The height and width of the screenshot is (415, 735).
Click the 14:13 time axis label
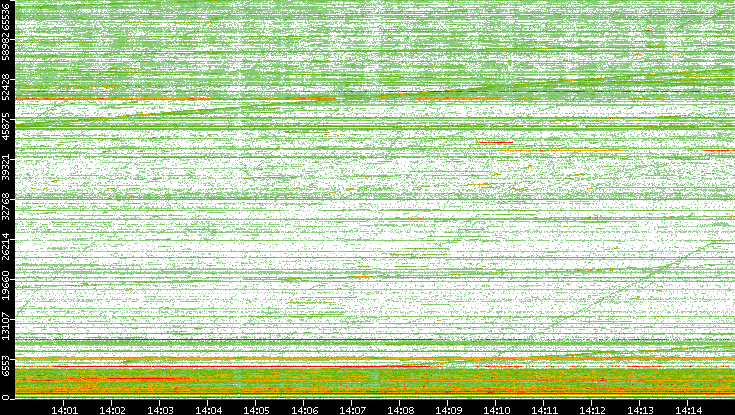coord(640,410)
